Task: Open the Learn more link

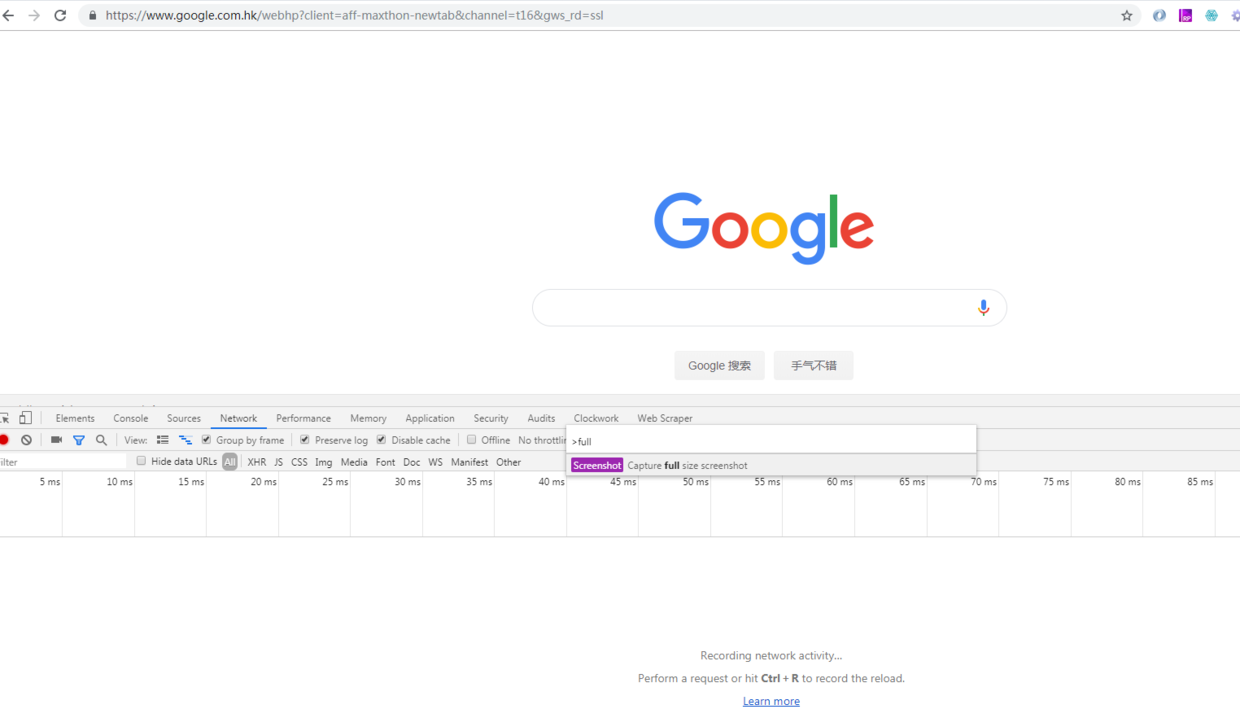Action: pos(771,701)
